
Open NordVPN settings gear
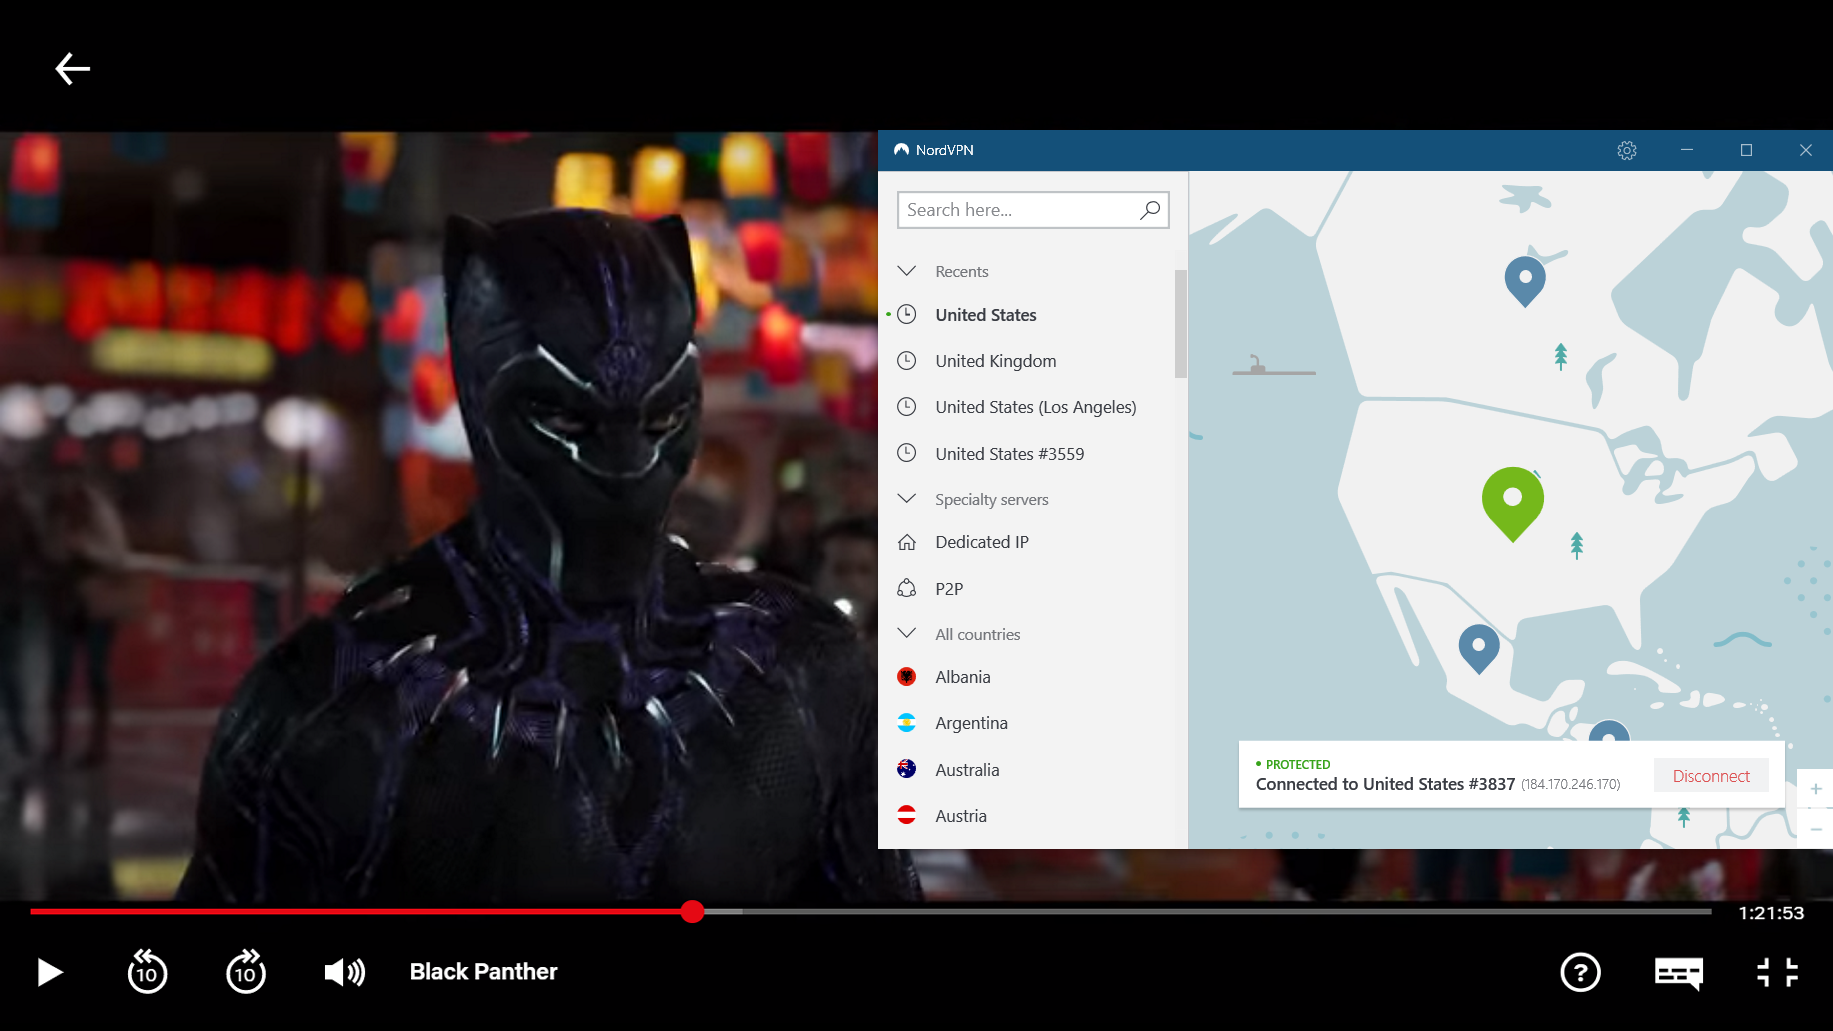click(x=1627, y=150)
